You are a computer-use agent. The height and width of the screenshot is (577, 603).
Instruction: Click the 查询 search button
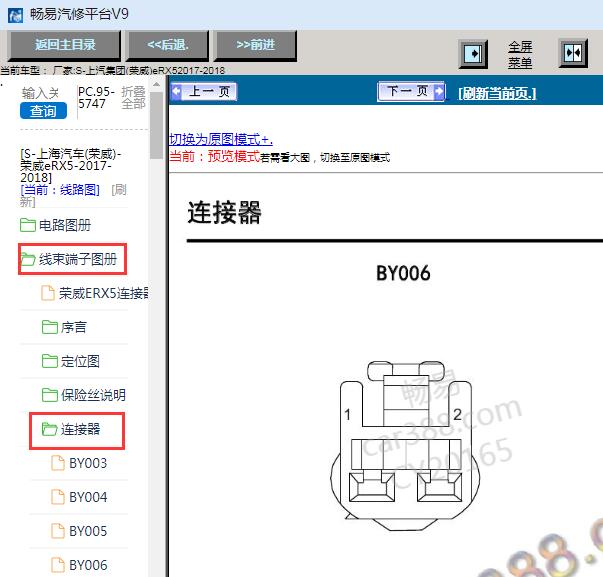point(43,111)
